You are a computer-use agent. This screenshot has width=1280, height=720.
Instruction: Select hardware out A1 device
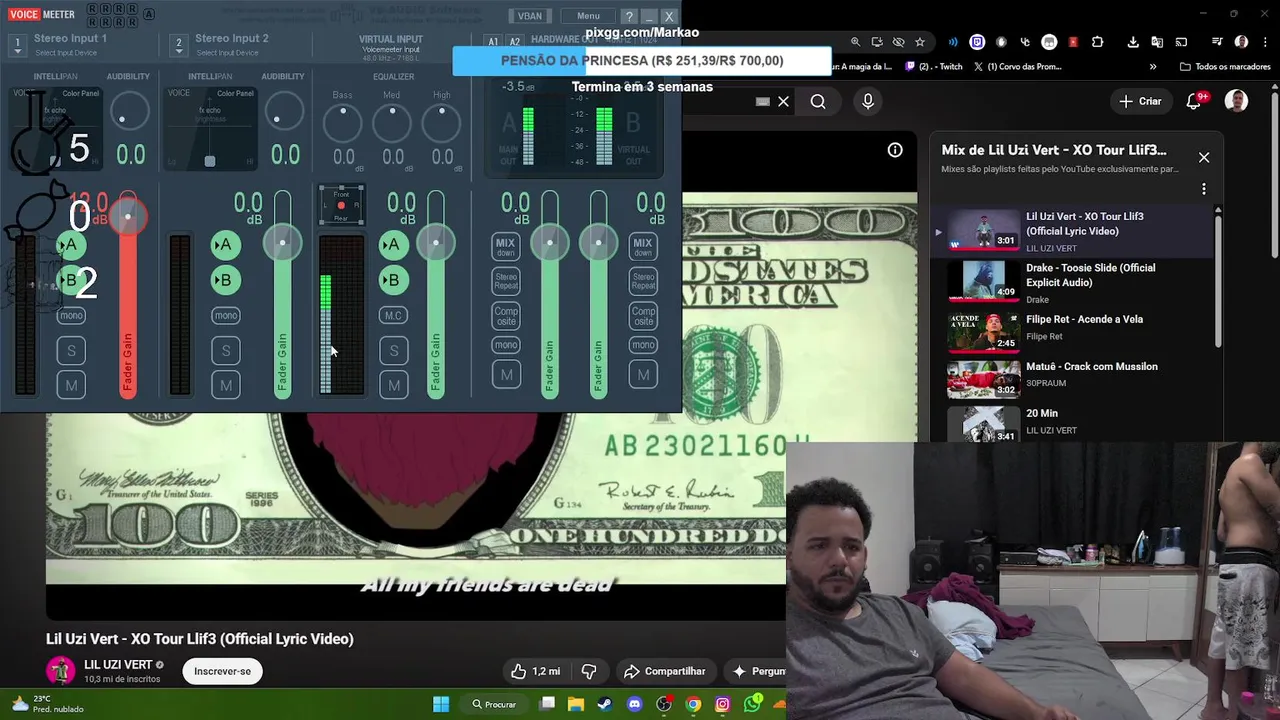pos(493,42)
